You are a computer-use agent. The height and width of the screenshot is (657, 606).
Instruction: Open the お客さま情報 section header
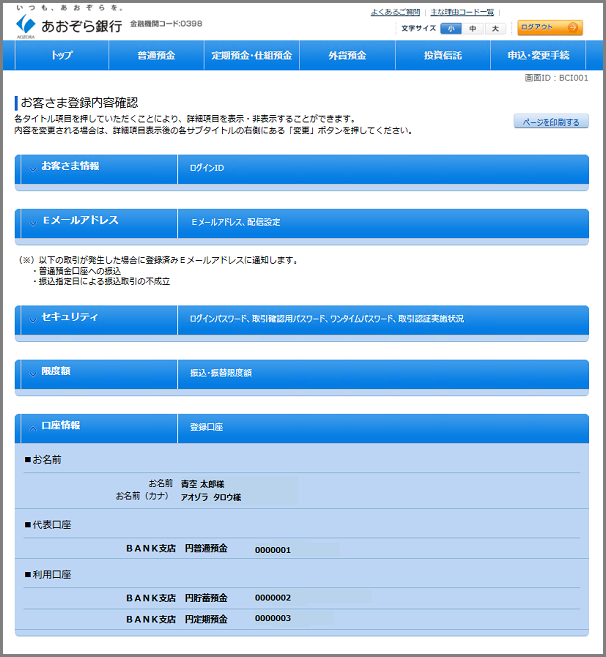pyautogui.click(x=70, y=166)
